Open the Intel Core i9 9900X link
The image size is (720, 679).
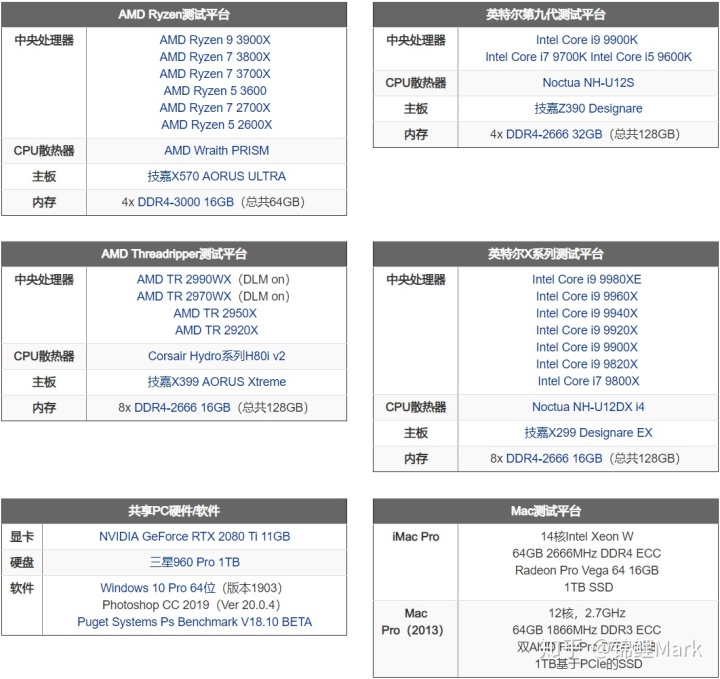tap(587, 348)
